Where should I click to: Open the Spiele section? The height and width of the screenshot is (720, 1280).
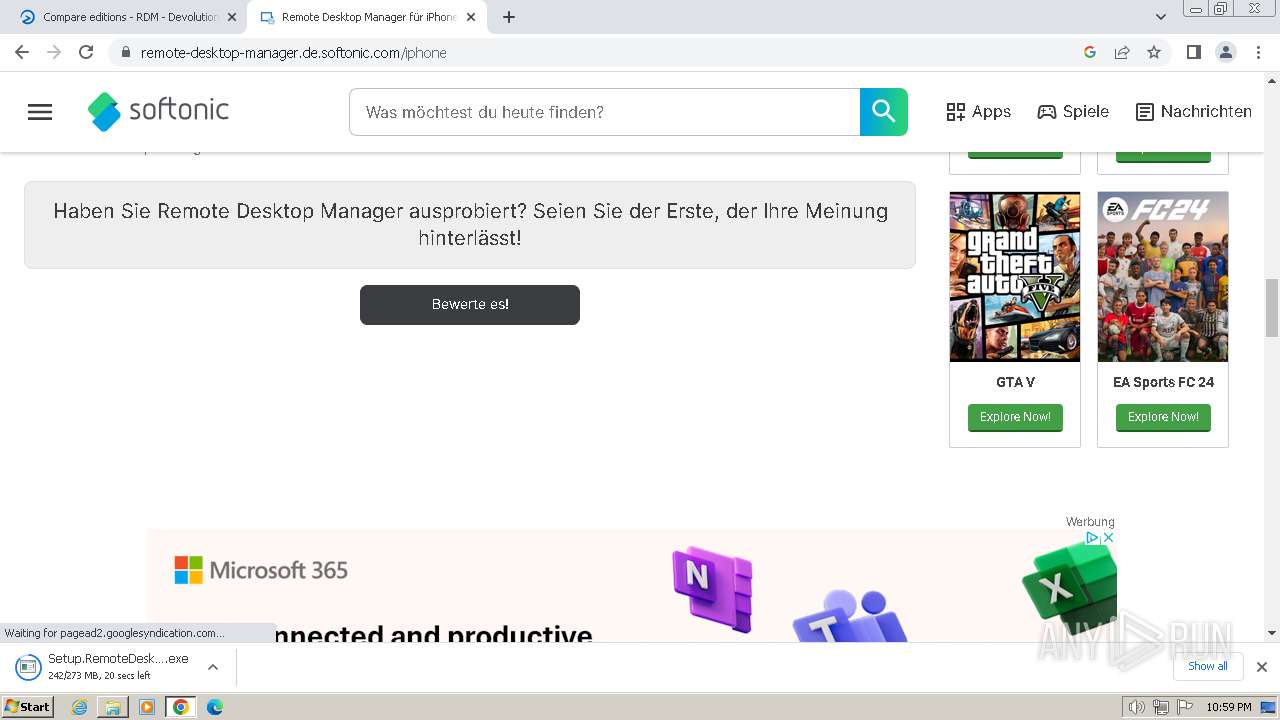click(1073, 112)
